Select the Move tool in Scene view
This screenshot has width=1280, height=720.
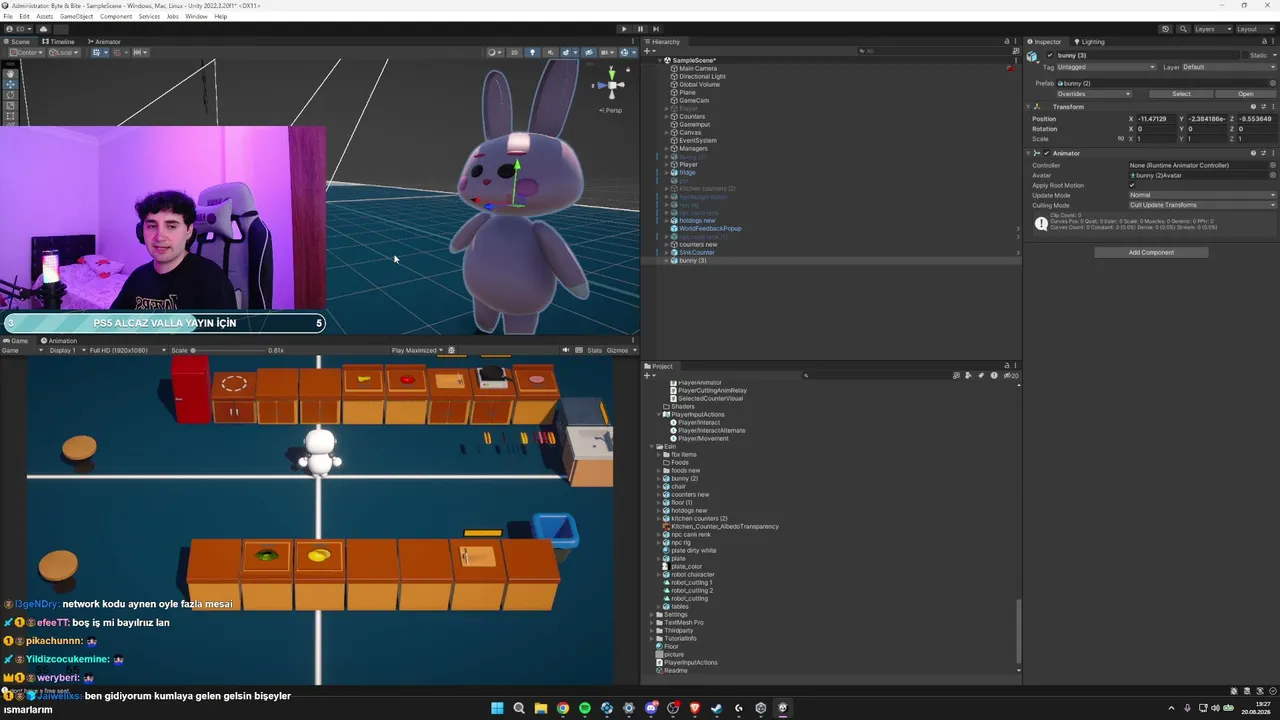pyautogui.click(x=11, y=84)
